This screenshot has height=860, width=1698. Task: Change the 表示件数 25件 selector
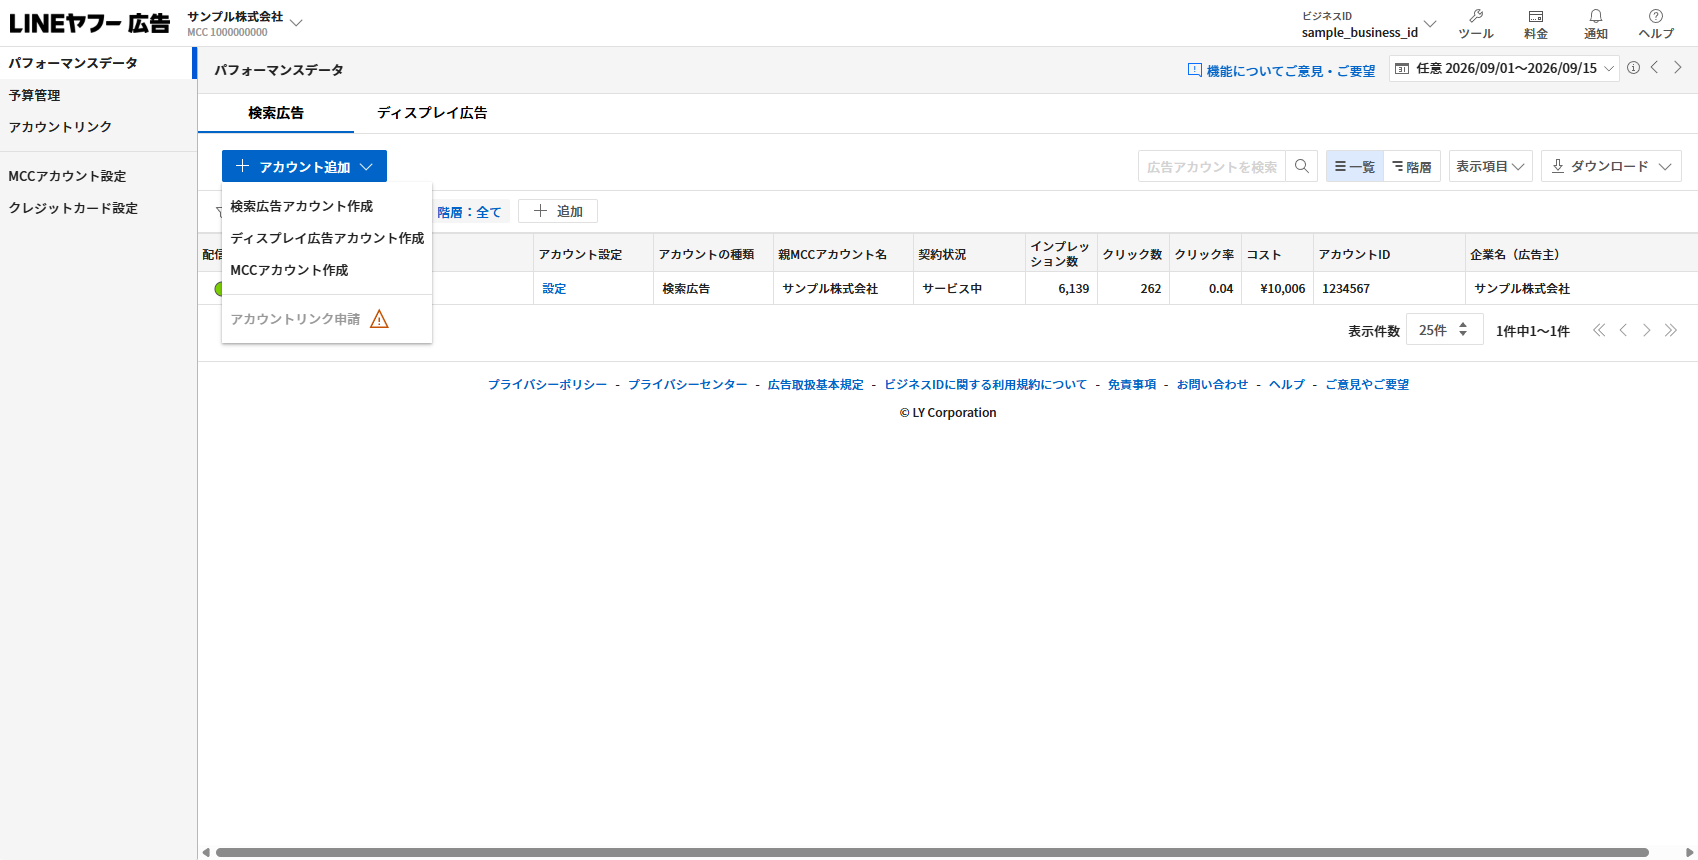(1444, 330)
